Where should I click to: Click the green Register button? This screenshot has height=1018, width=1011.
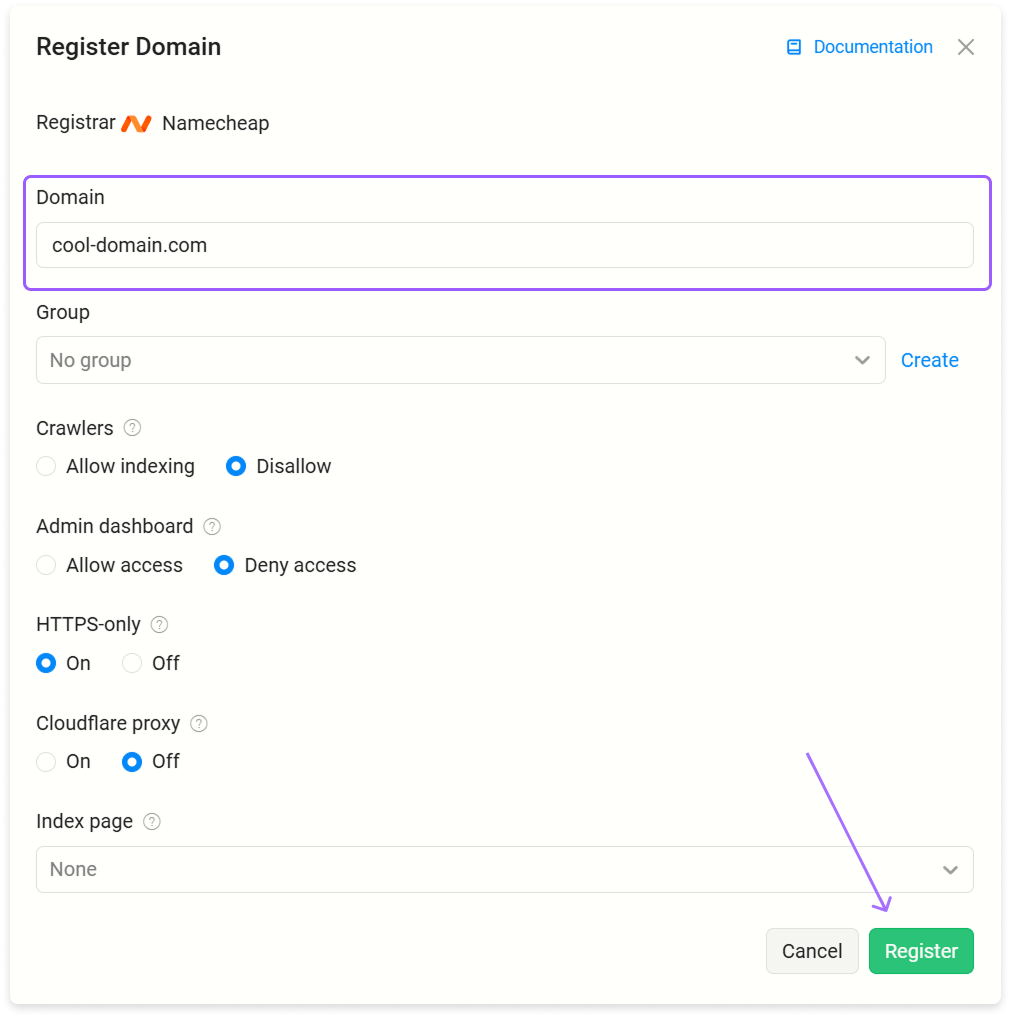[x=921, y=951]
